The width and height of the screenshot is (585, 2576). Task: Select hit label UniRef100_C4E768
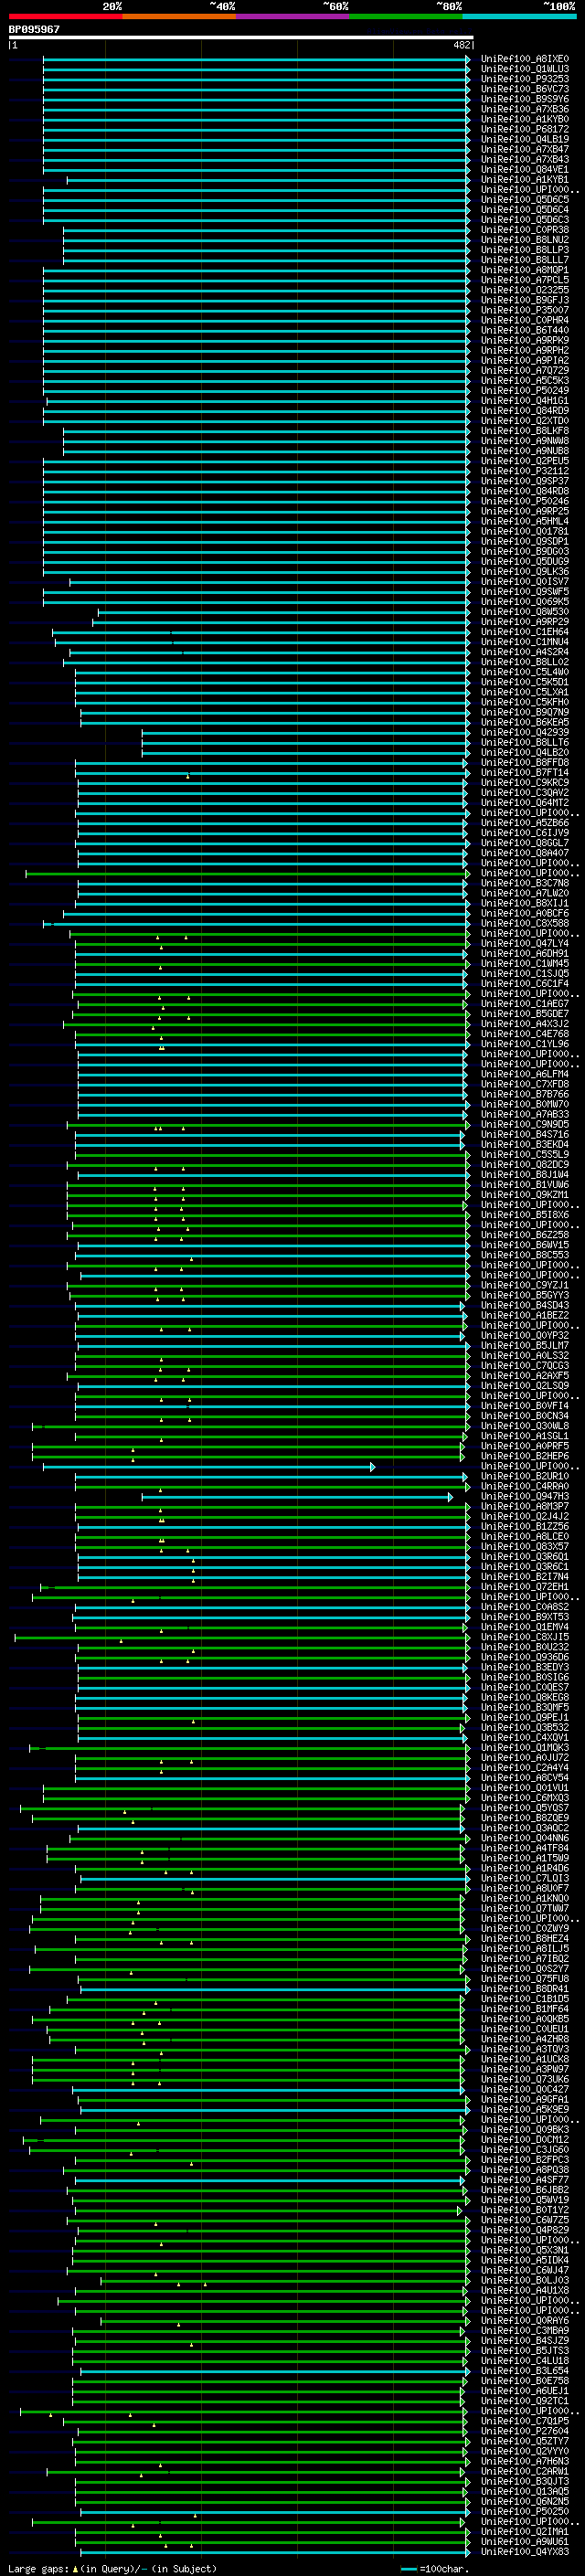[x=524, y=1034]
